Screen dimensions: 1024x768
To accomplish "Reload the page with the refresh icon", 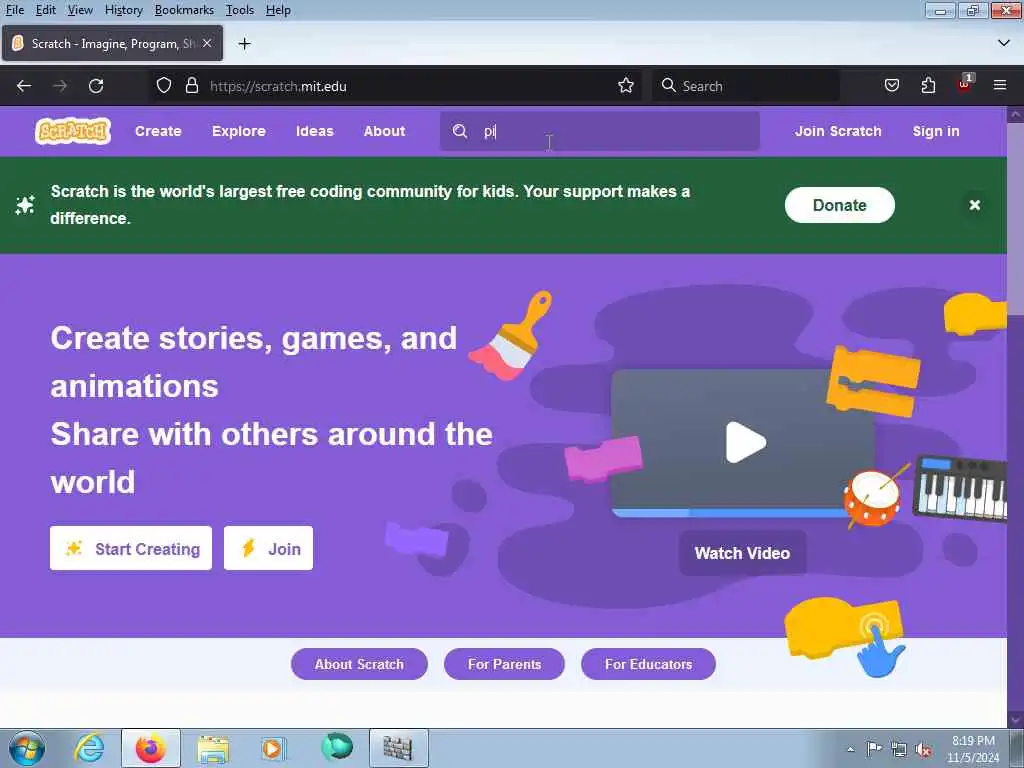I will [96, 86].
